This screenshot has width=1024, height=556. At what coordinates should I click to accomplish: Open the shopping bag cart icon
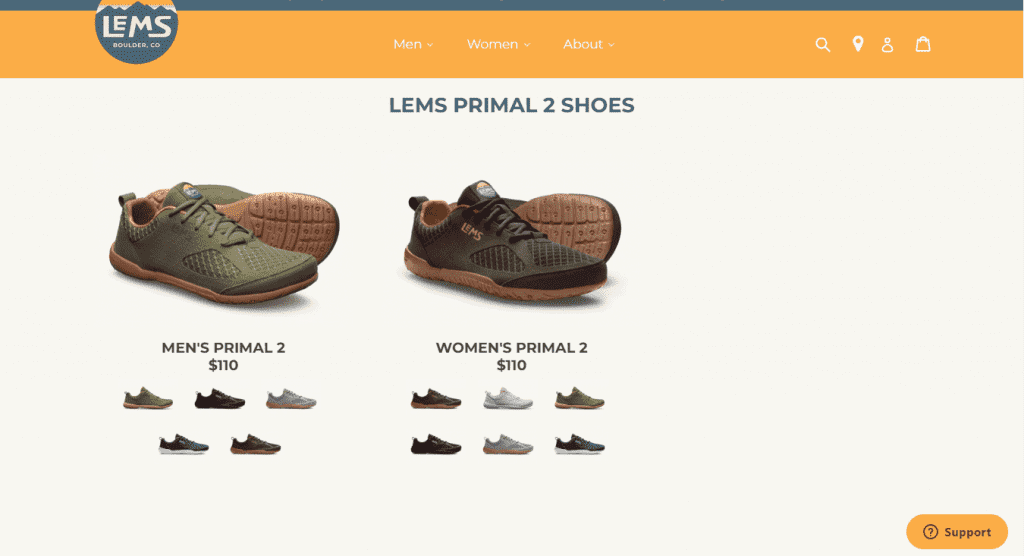(x=922, y=44)
